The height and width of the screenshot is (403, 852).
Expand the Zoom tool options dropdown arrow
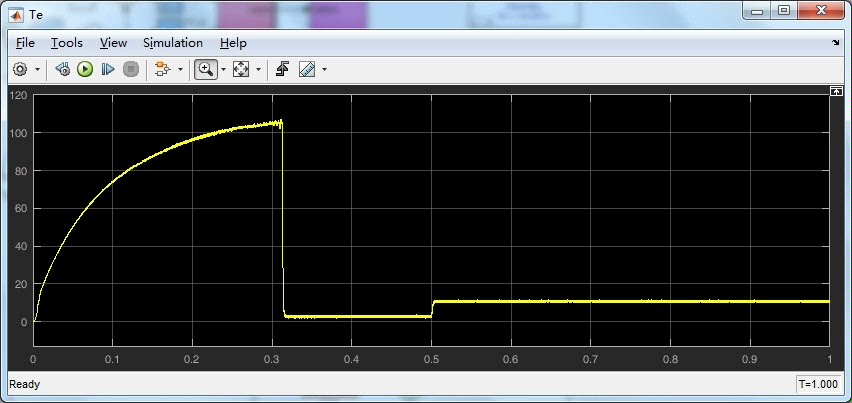(223, 70)
